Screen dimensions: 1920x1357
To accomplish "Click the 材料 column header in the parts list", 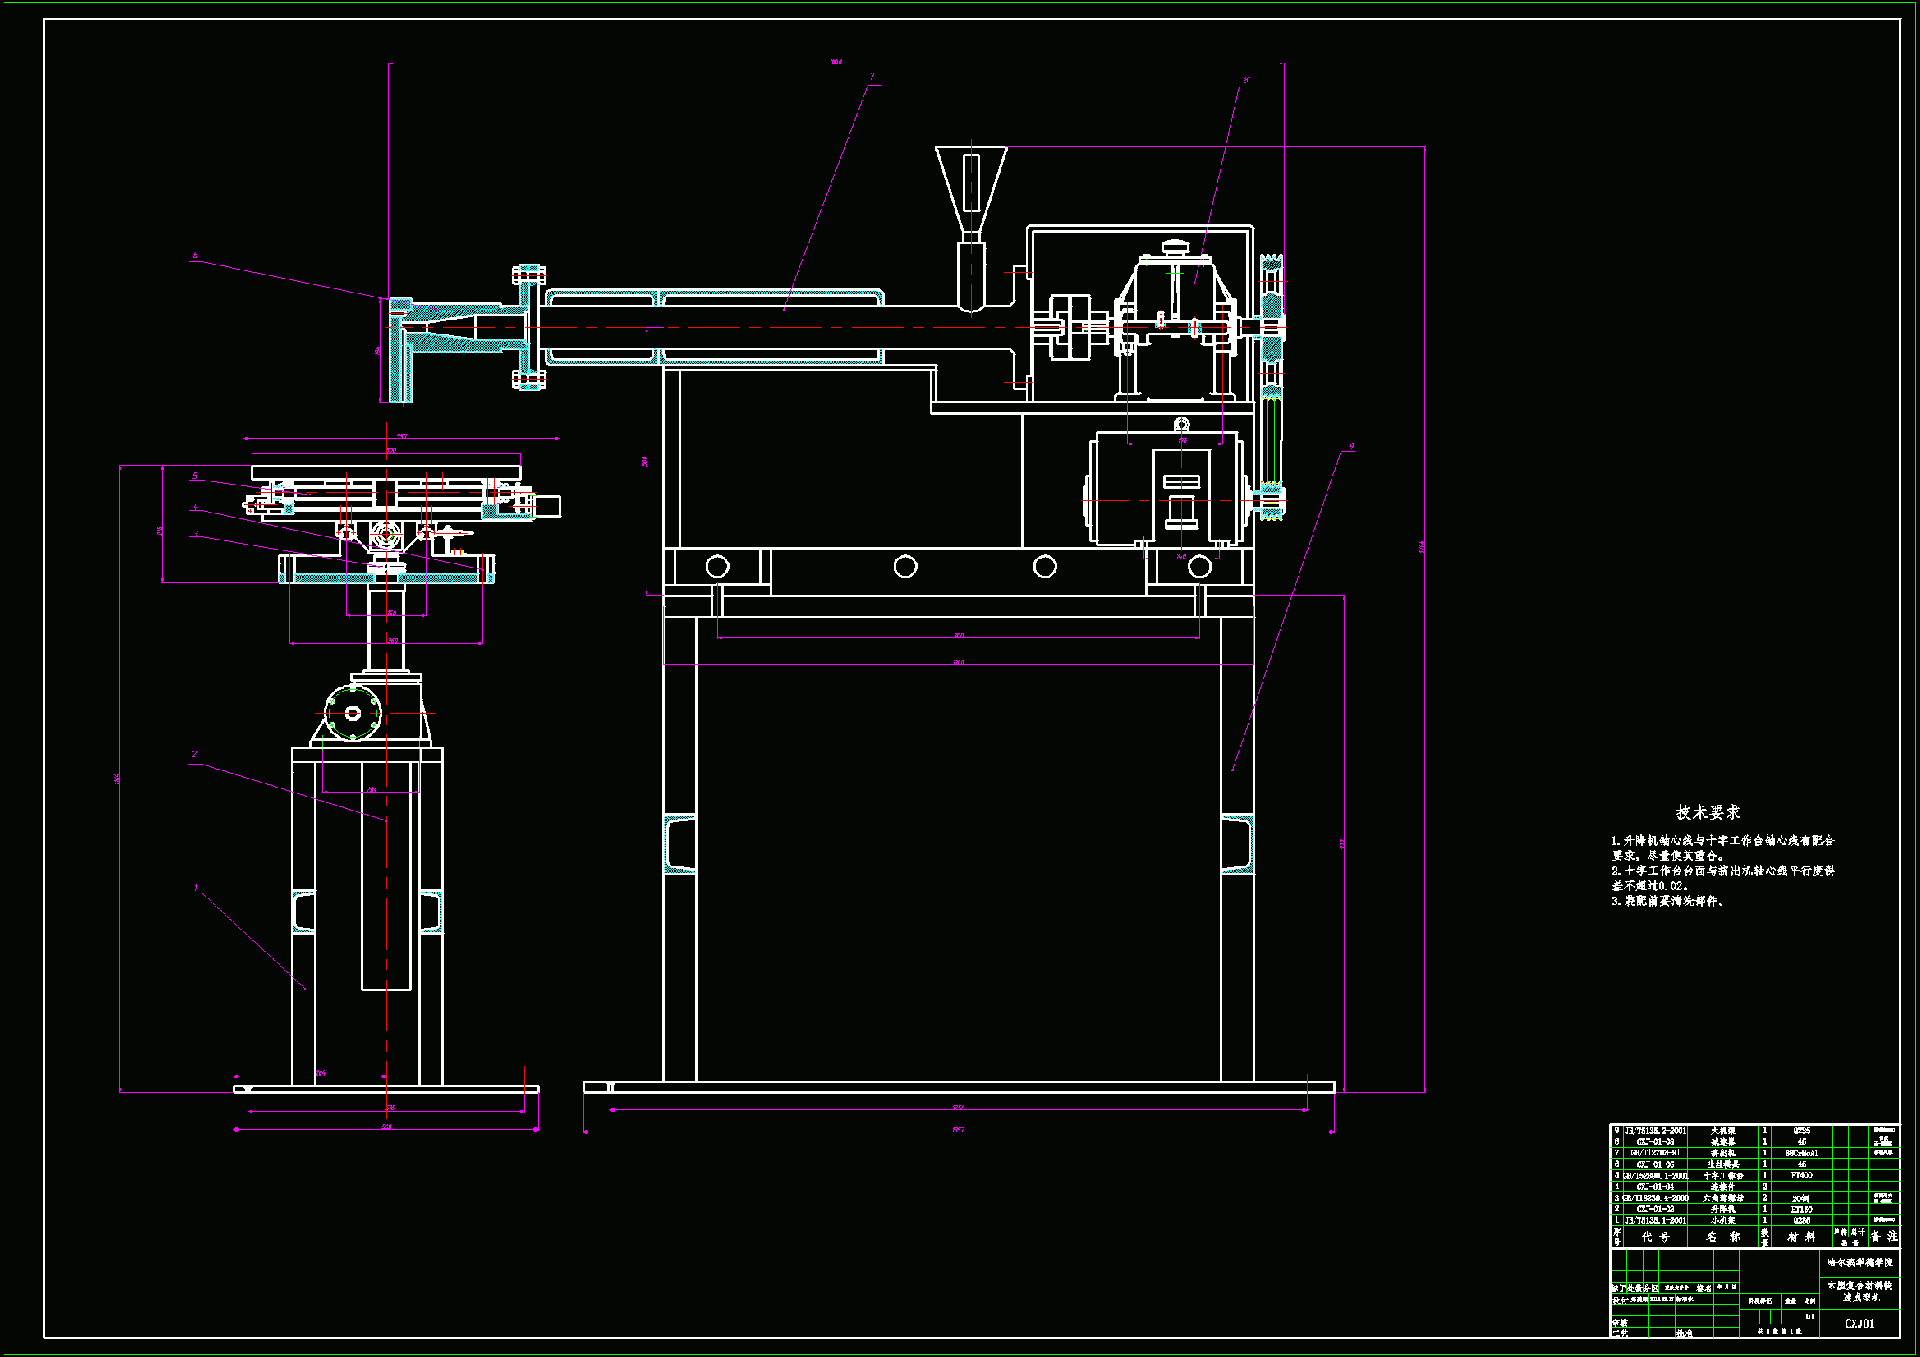I will tap(1801, 1237).
